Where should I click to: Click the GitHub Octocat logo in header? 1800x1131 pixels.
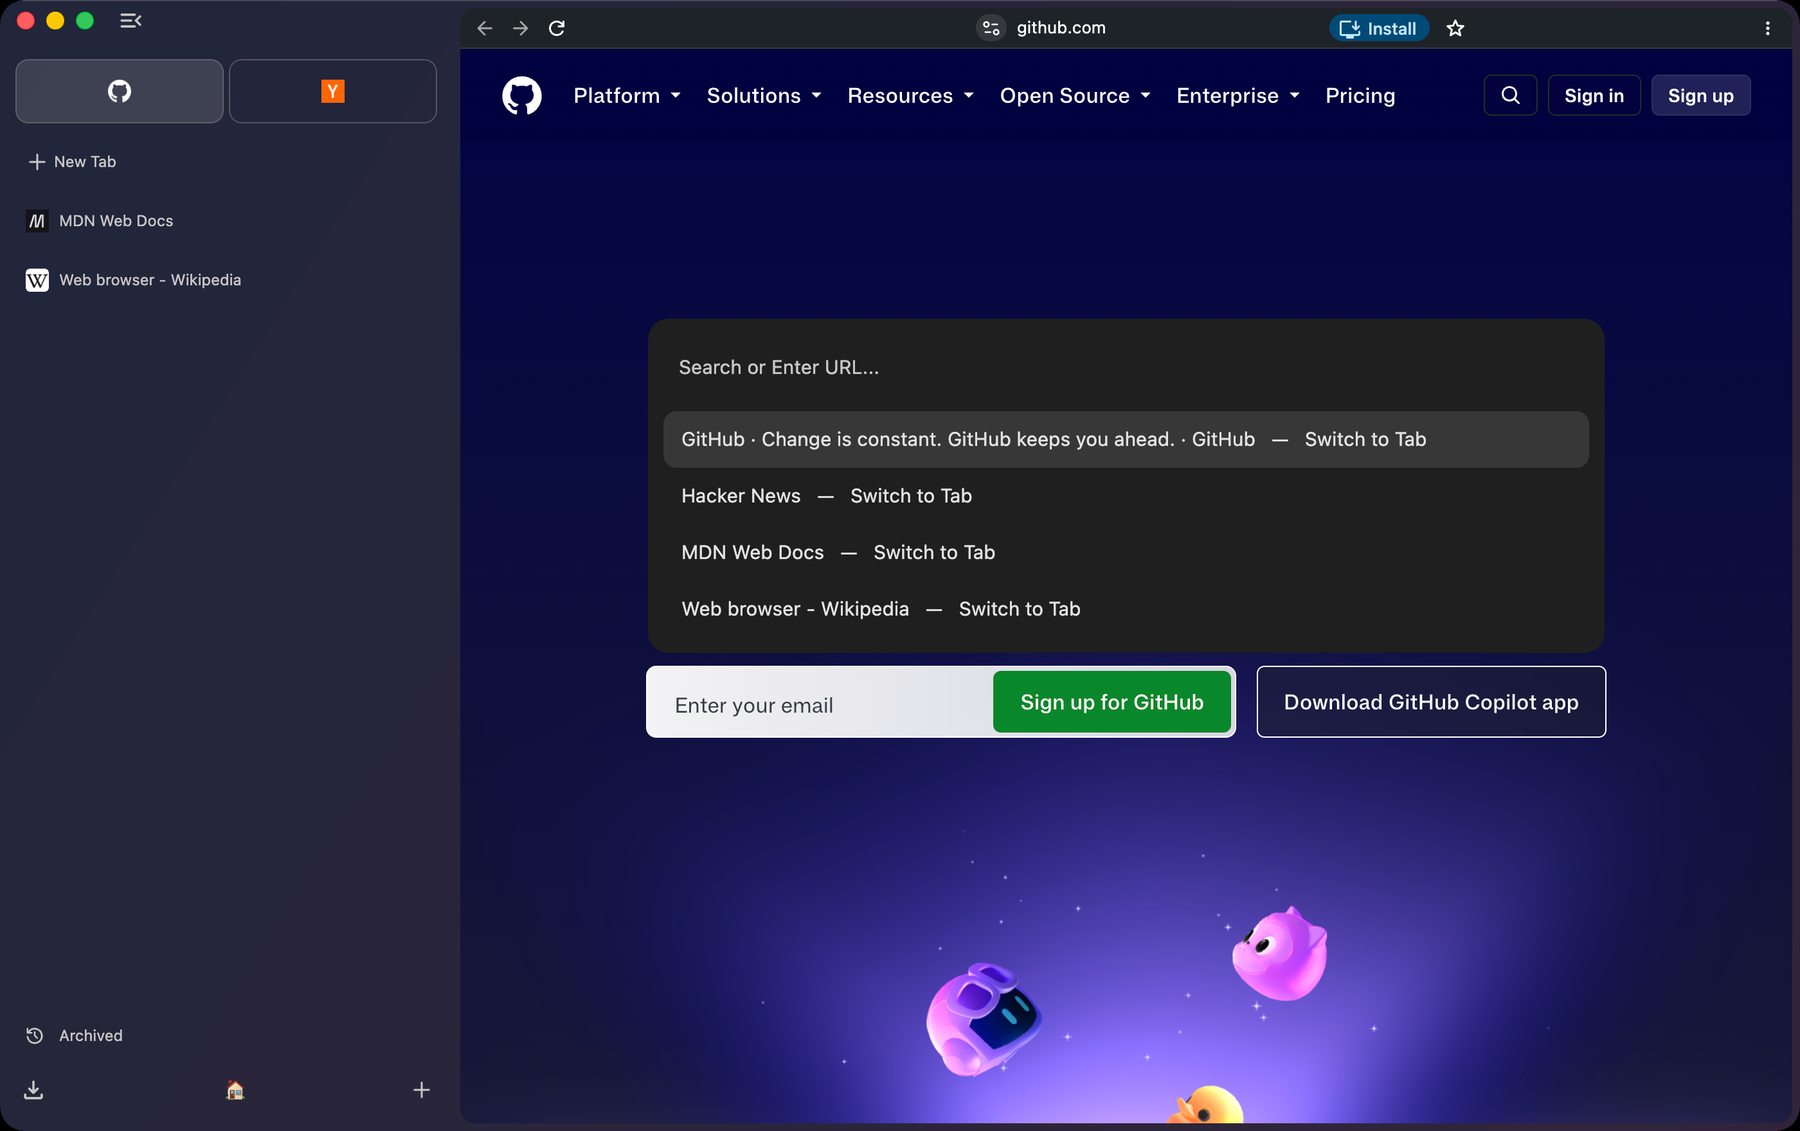click(522, 96)
